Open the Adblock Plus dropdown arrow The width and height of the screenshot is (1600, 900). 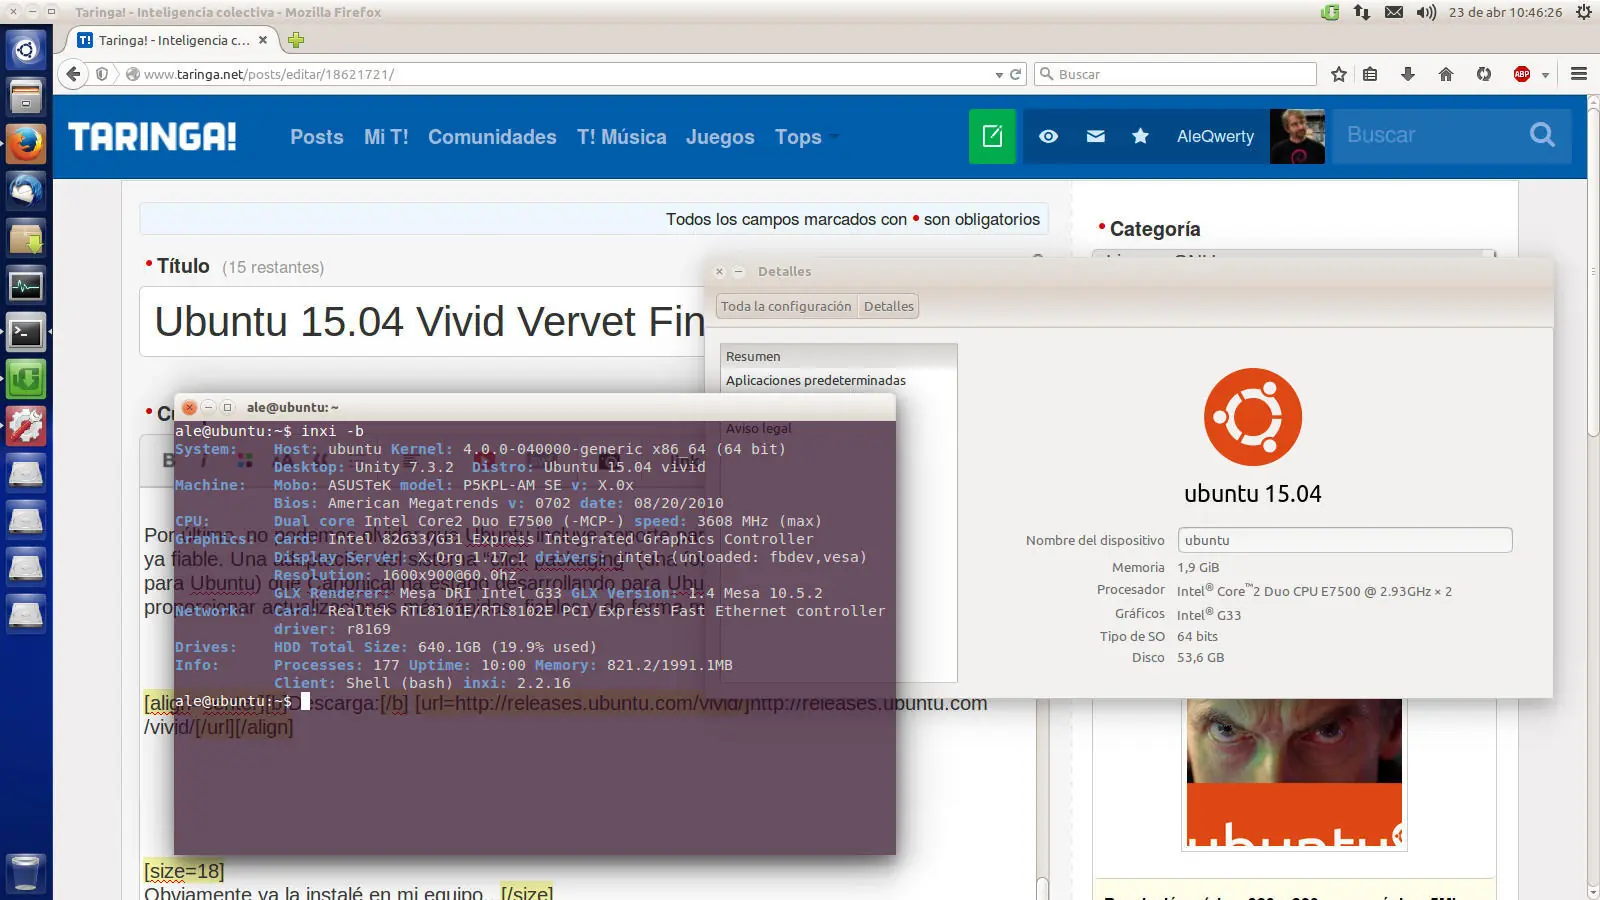[1545, 75]
